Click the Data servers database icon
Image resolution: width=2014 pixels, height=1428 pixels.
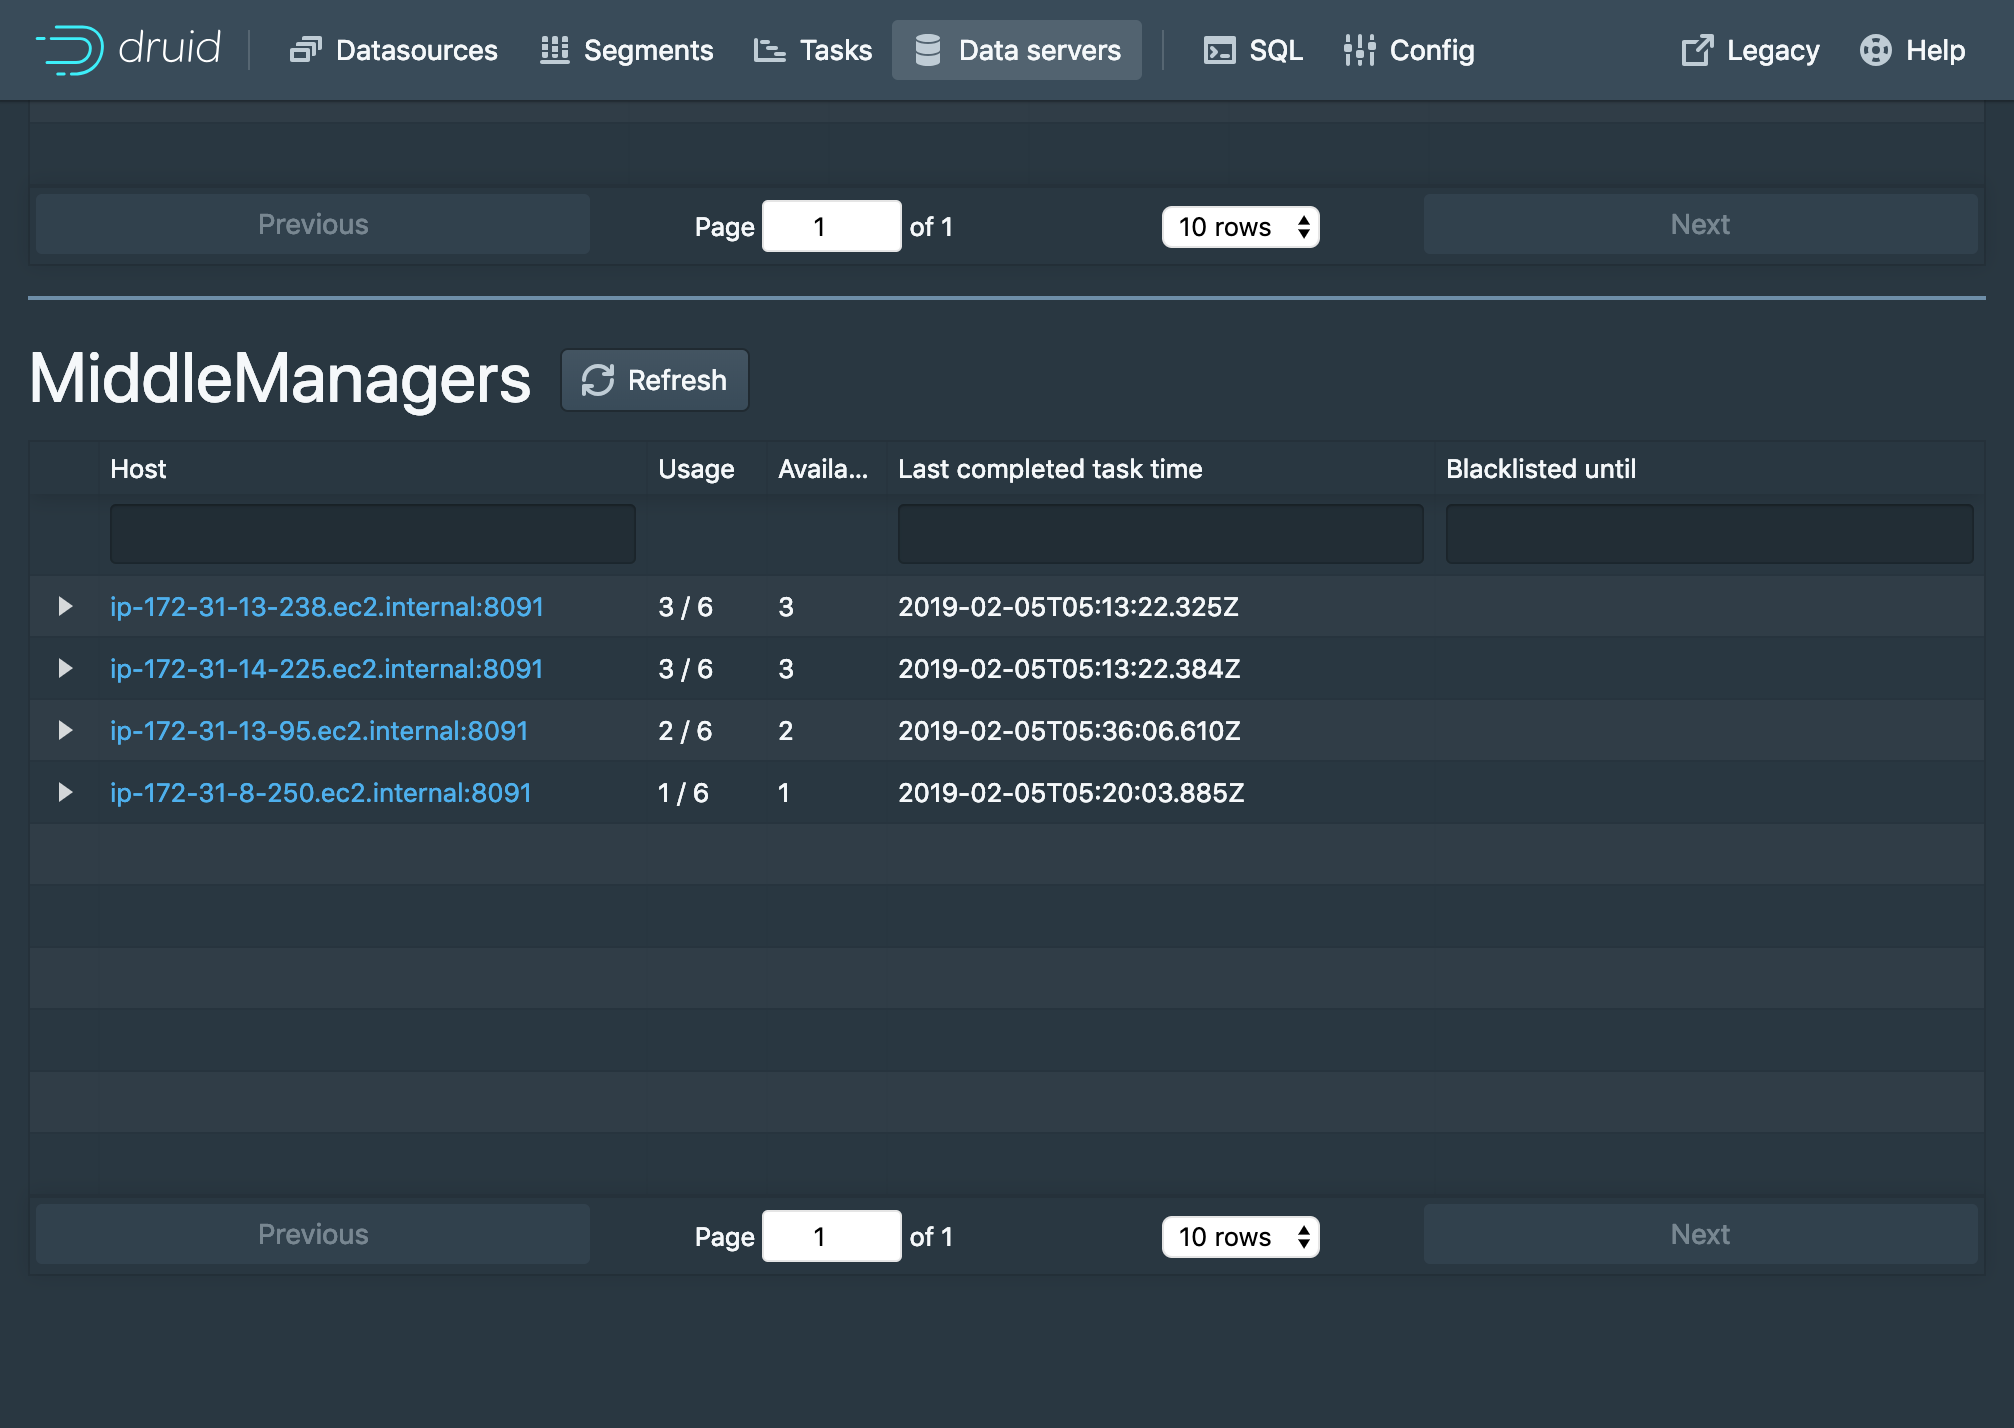pos(928,50)
